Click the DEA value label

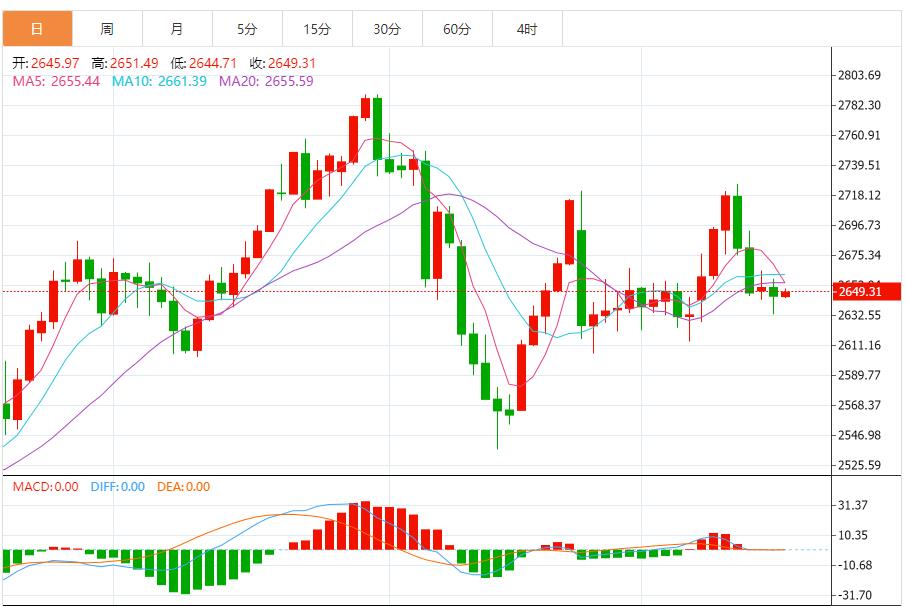(x=185, y=487)
